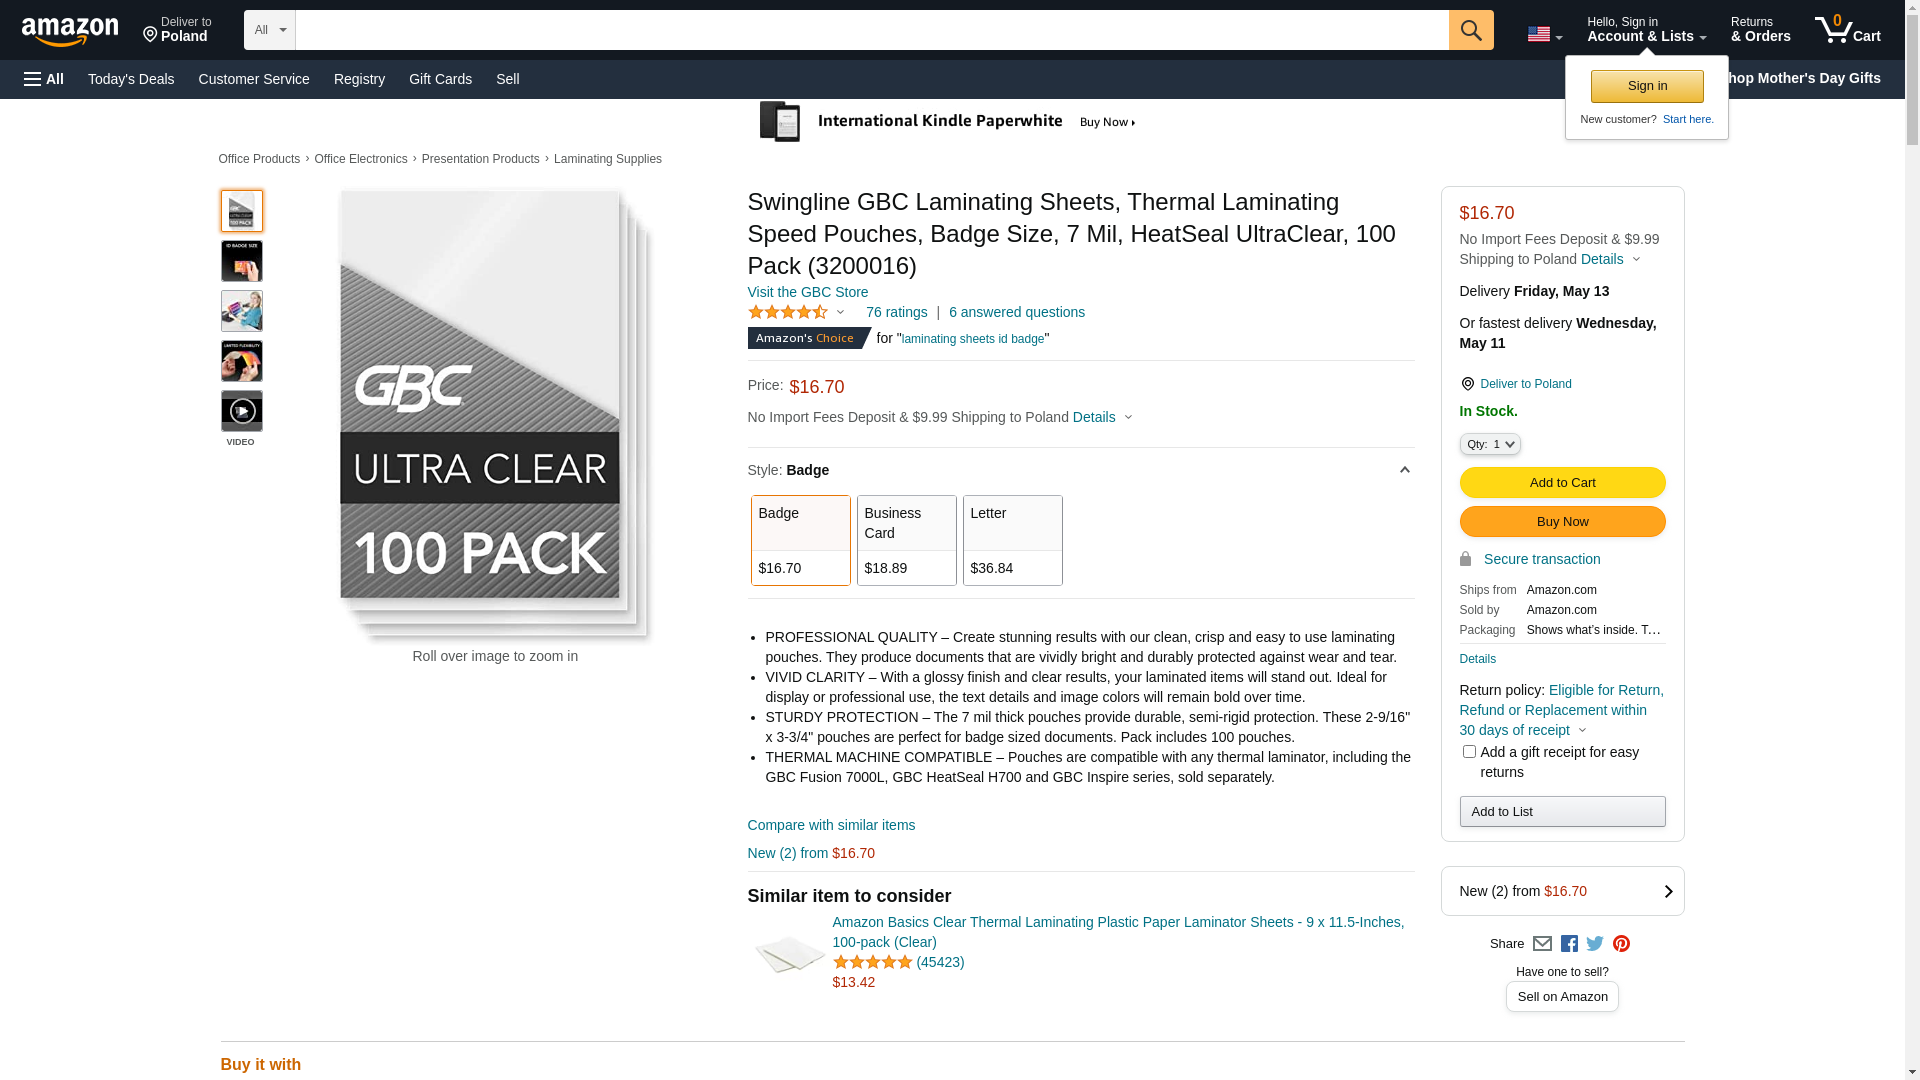Visit the GBC Store link
Viewport: 1920px width, 1080px height.
click(x=807, y=292)
